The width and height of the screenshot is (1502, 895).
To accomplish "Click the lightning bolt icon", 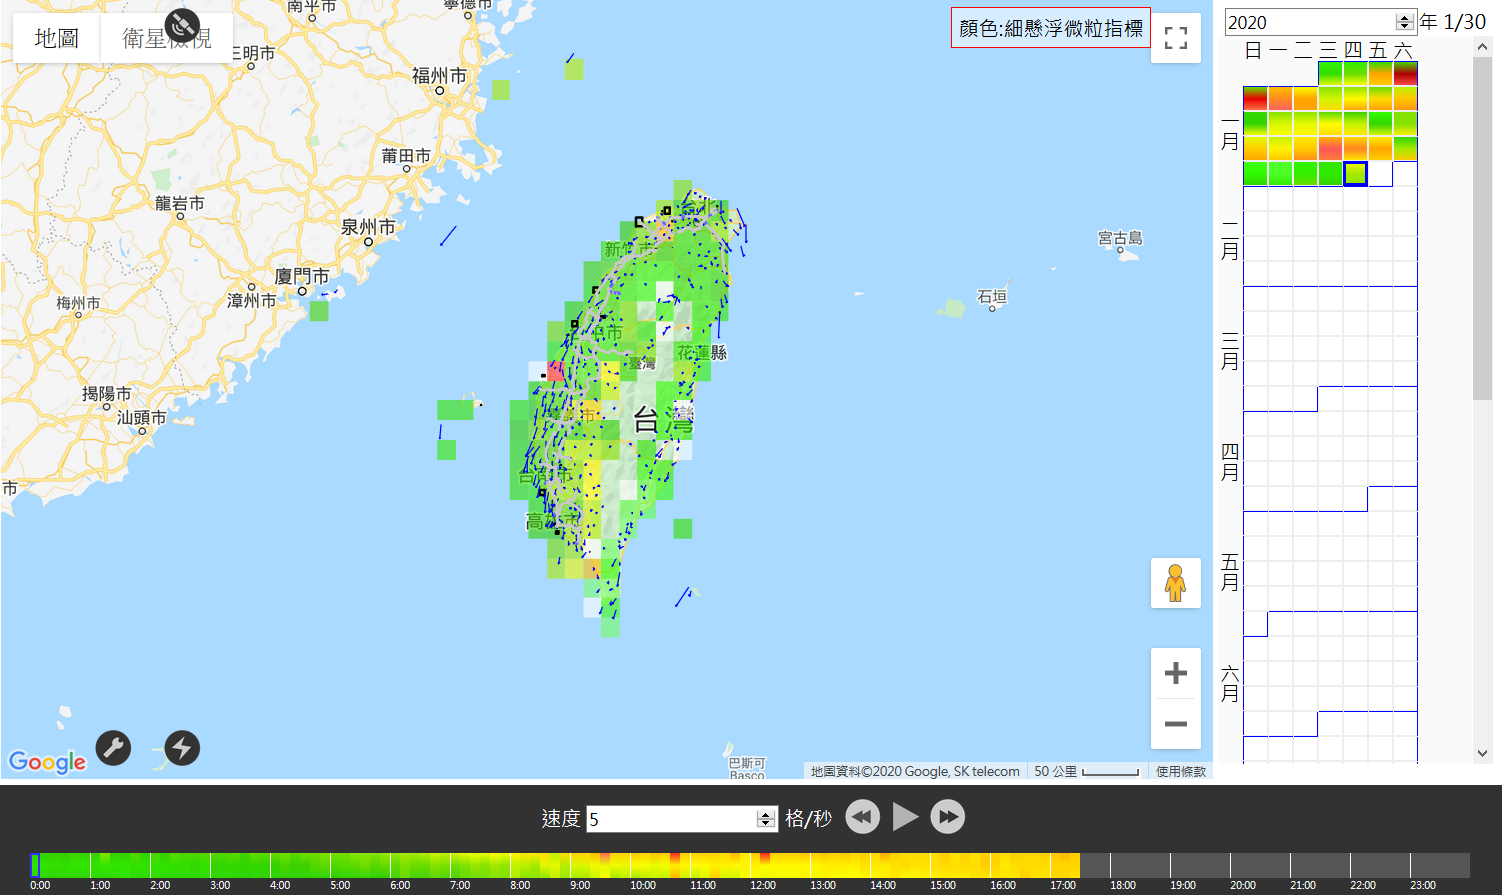I will tap(182, 748).
